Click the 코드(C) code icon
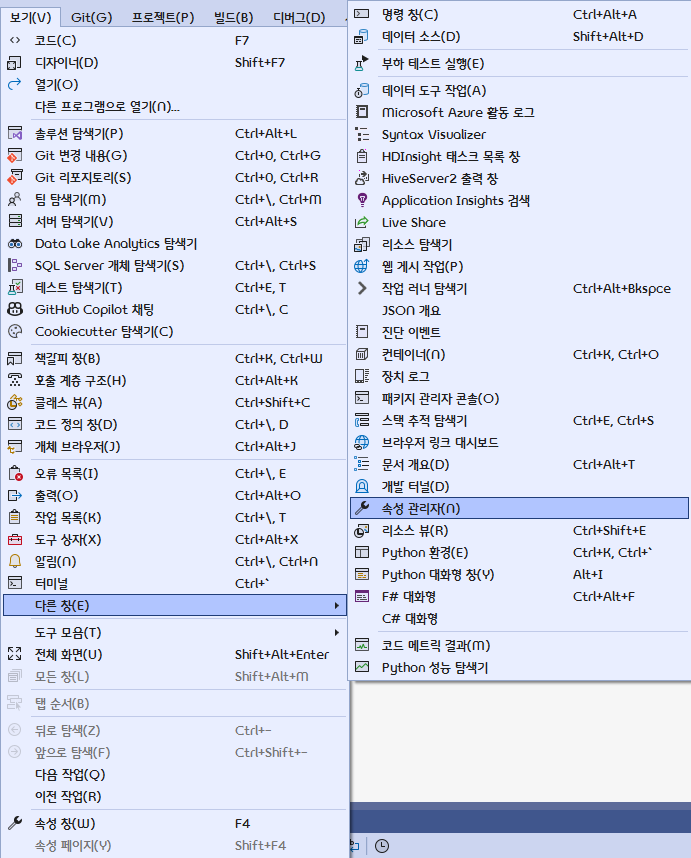Screen dimensions: 691x858 point(15,40)
